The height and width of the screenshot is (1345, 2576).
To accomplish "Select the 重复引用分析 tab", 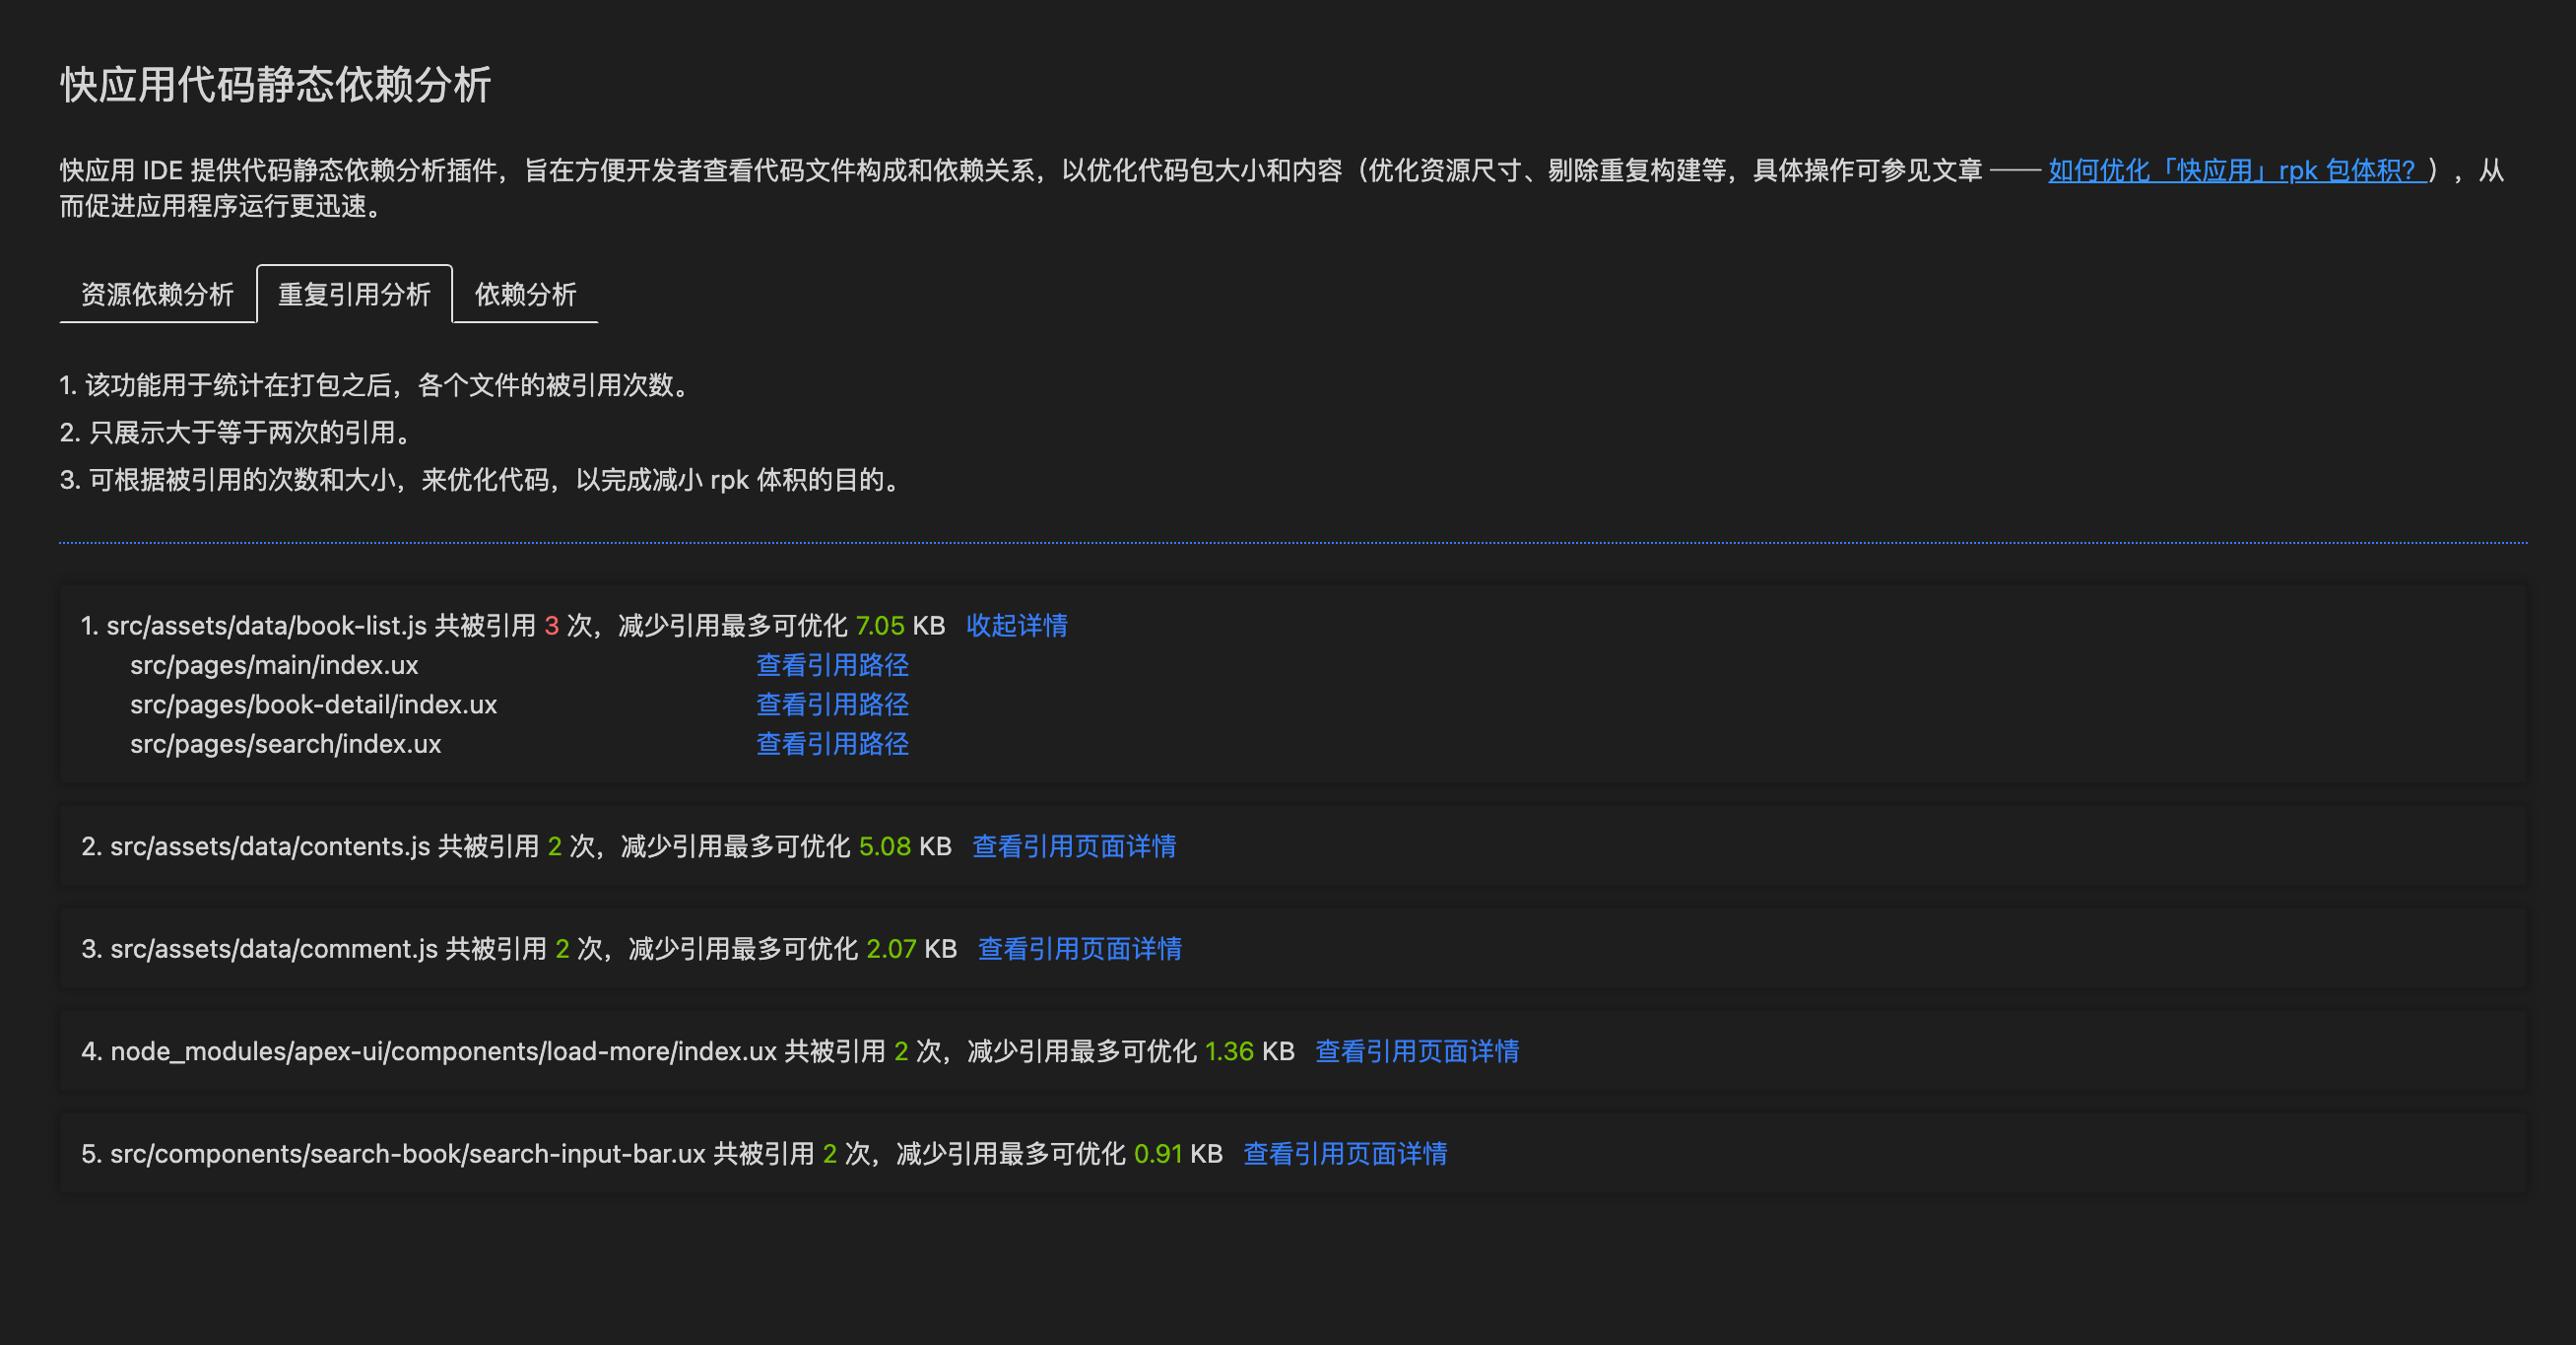I will [354, 294].
